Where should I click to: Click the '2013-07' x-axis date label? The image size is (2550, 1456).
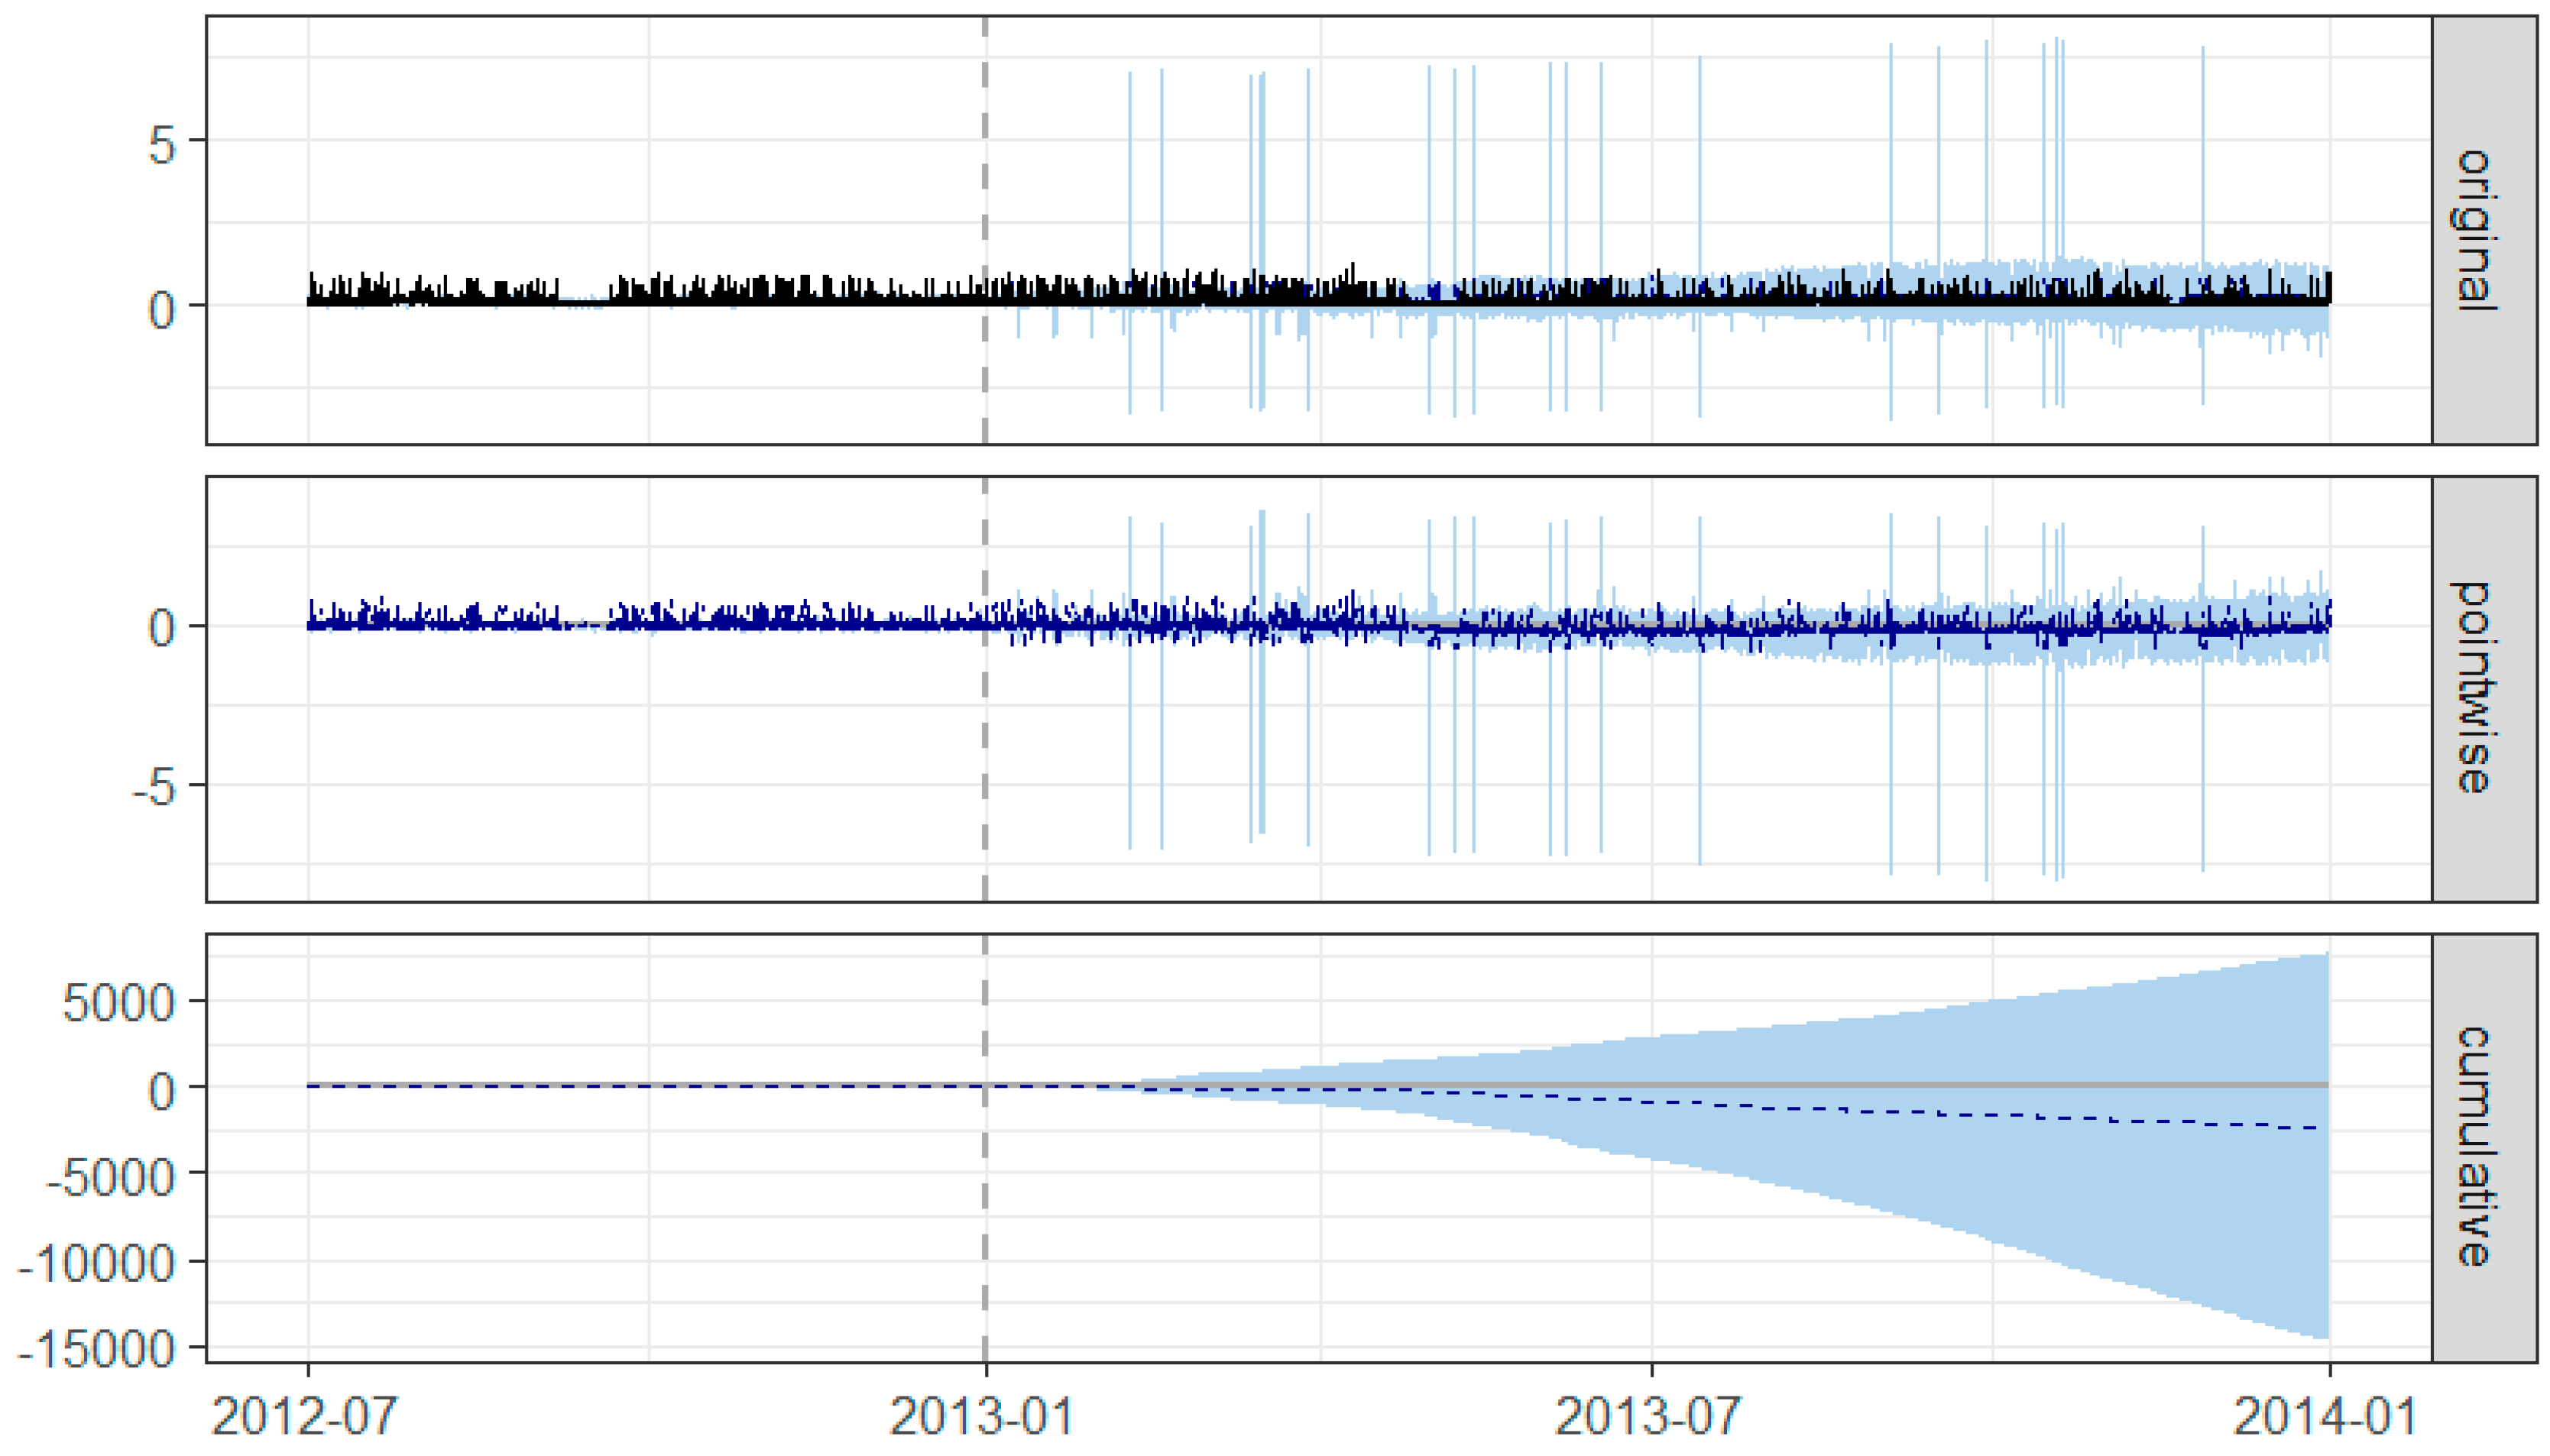tap(1648, 1416)
